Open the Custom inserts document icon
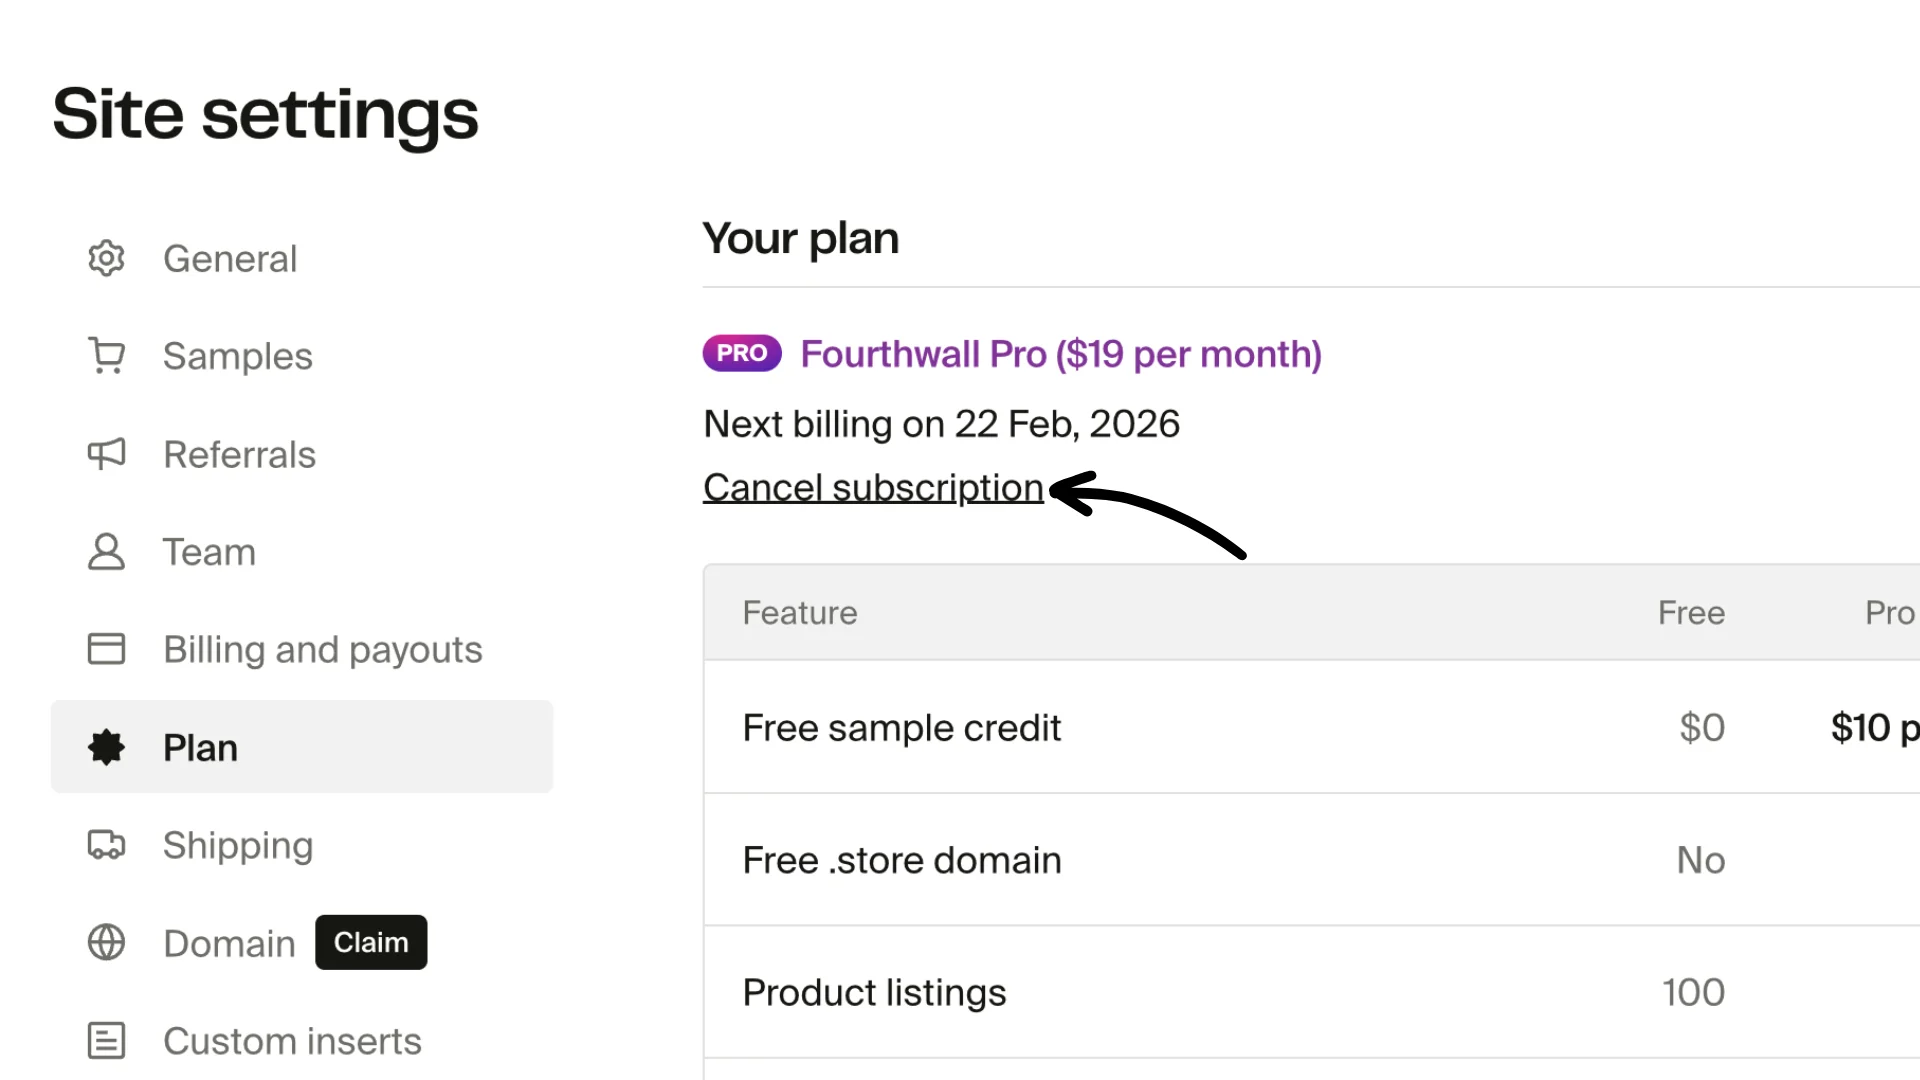The width and height of the screenshot is (1920, 1080). (x=106, y=1041)
